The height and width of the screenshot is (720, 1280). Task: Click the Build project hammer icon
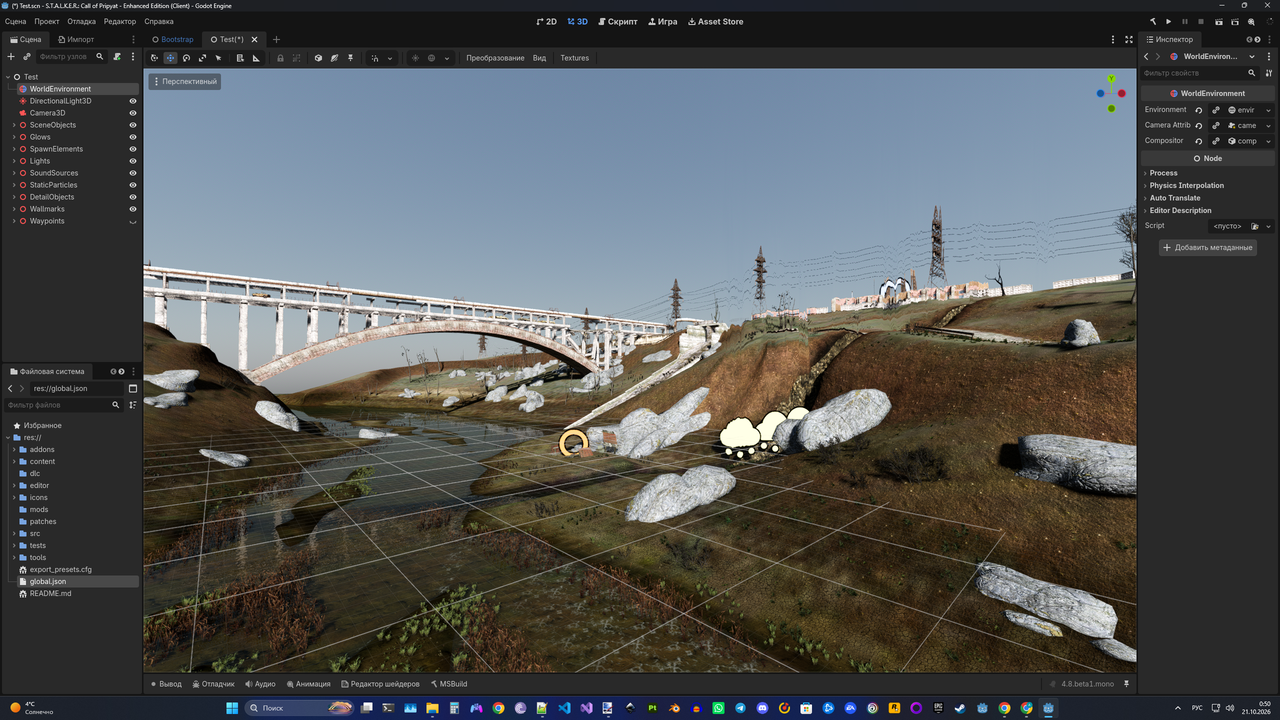[x=1153, y=21]
